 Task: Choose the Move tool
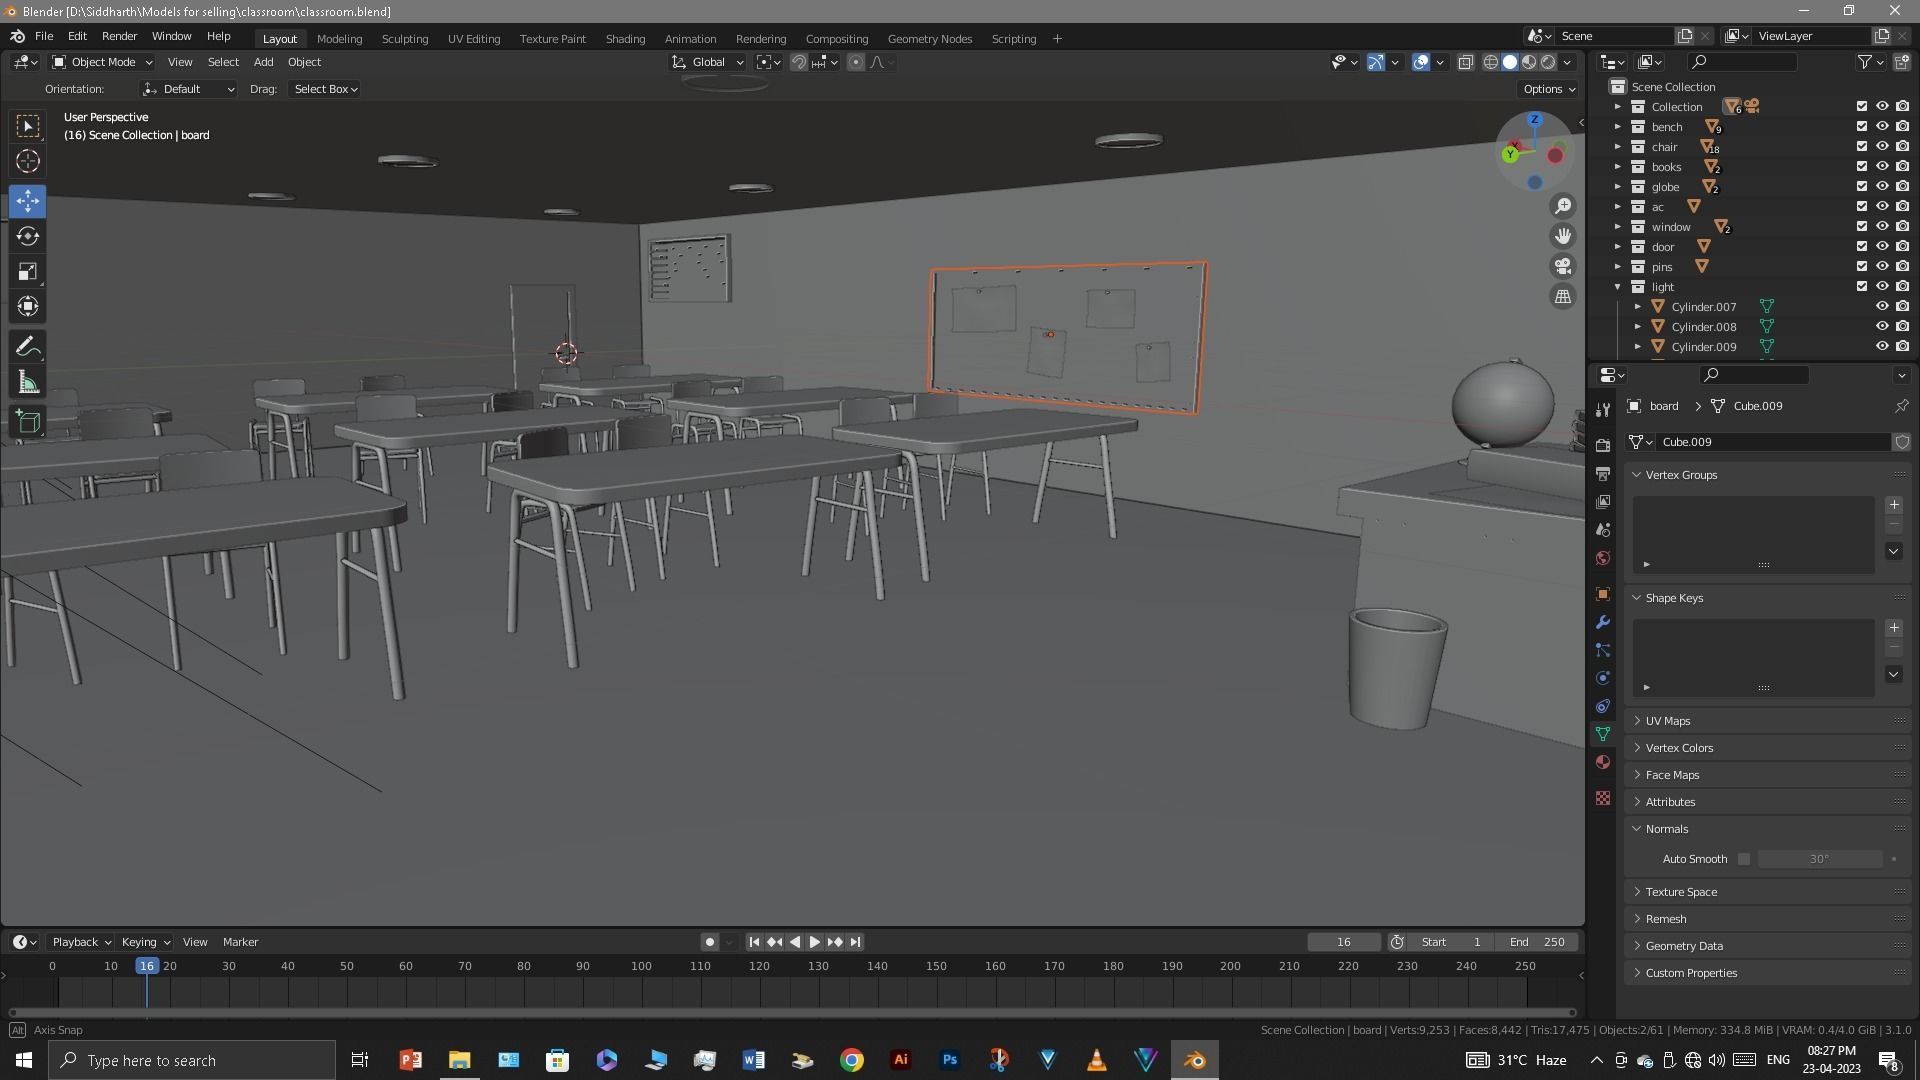click(x=28, y=201)
